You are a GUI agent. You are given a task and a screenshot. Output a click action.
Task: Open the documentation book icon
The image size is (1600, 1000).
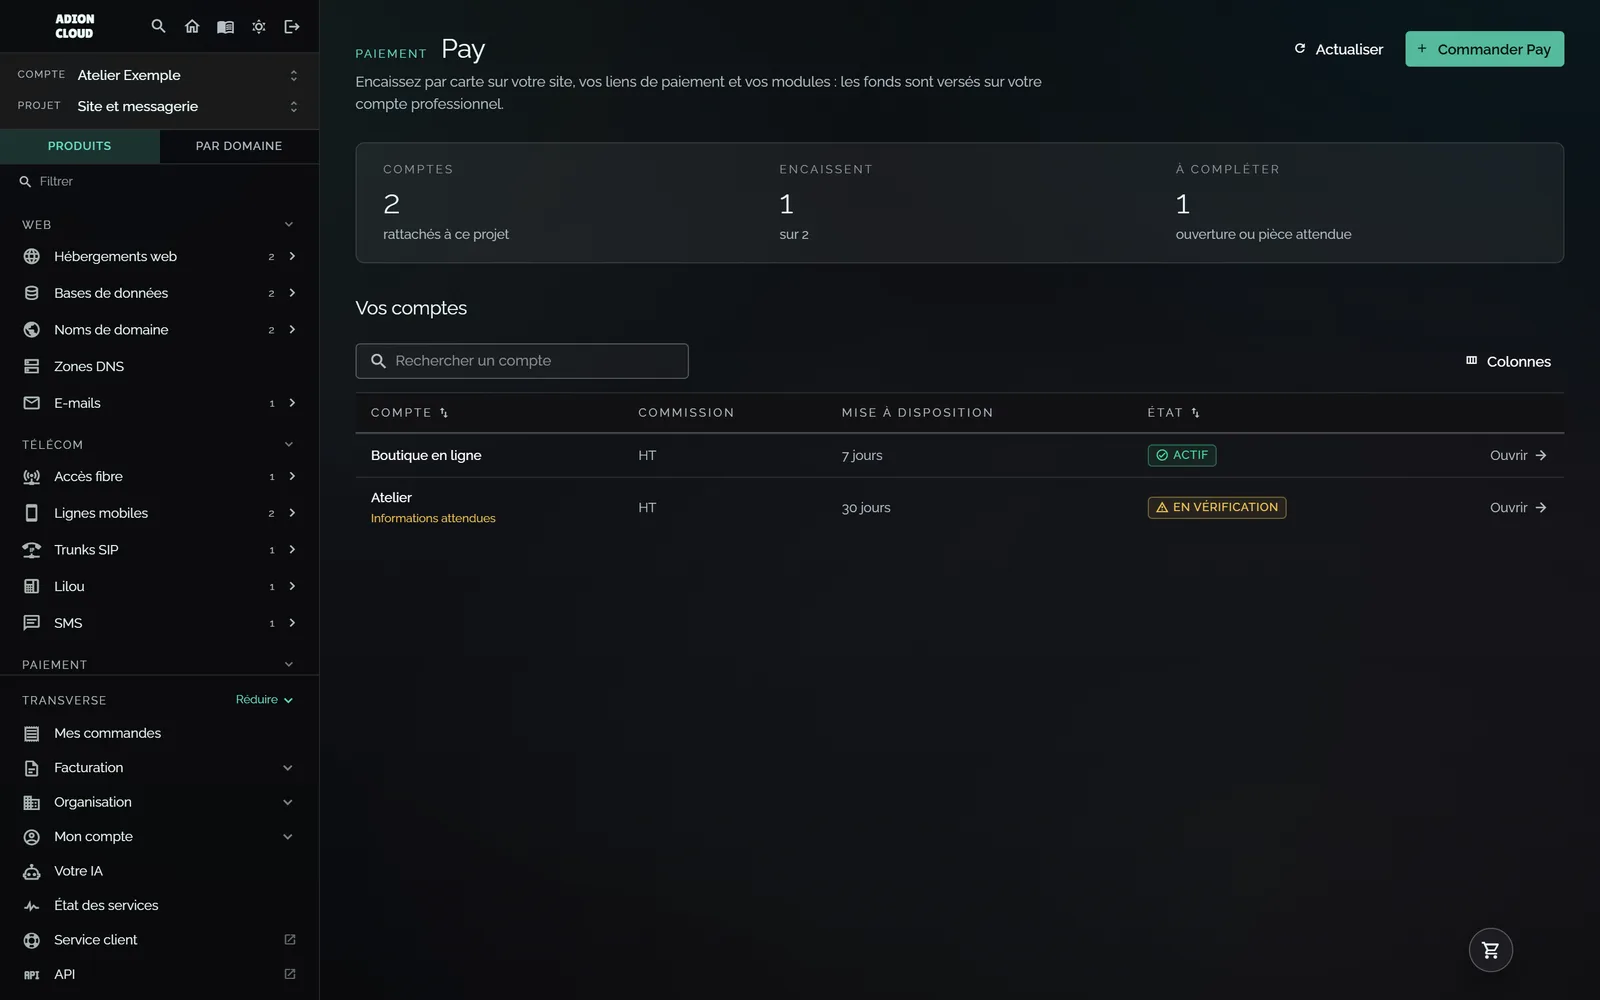[x=225, y=26]
